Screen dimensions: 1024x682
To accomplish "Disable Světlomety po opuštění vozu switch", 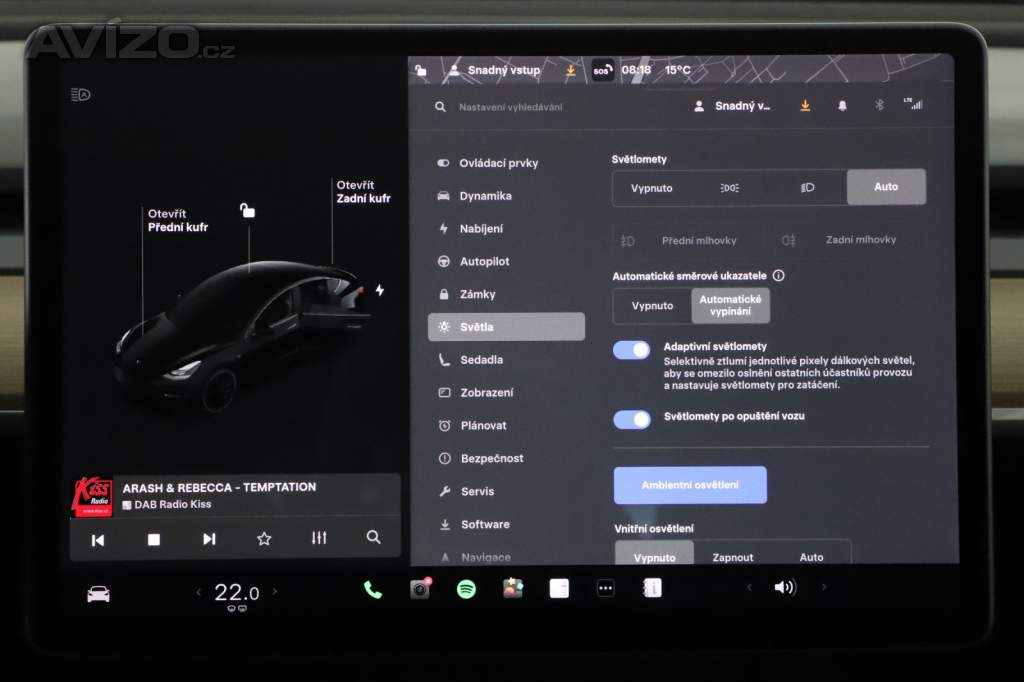I will click(x=632, y=419).
